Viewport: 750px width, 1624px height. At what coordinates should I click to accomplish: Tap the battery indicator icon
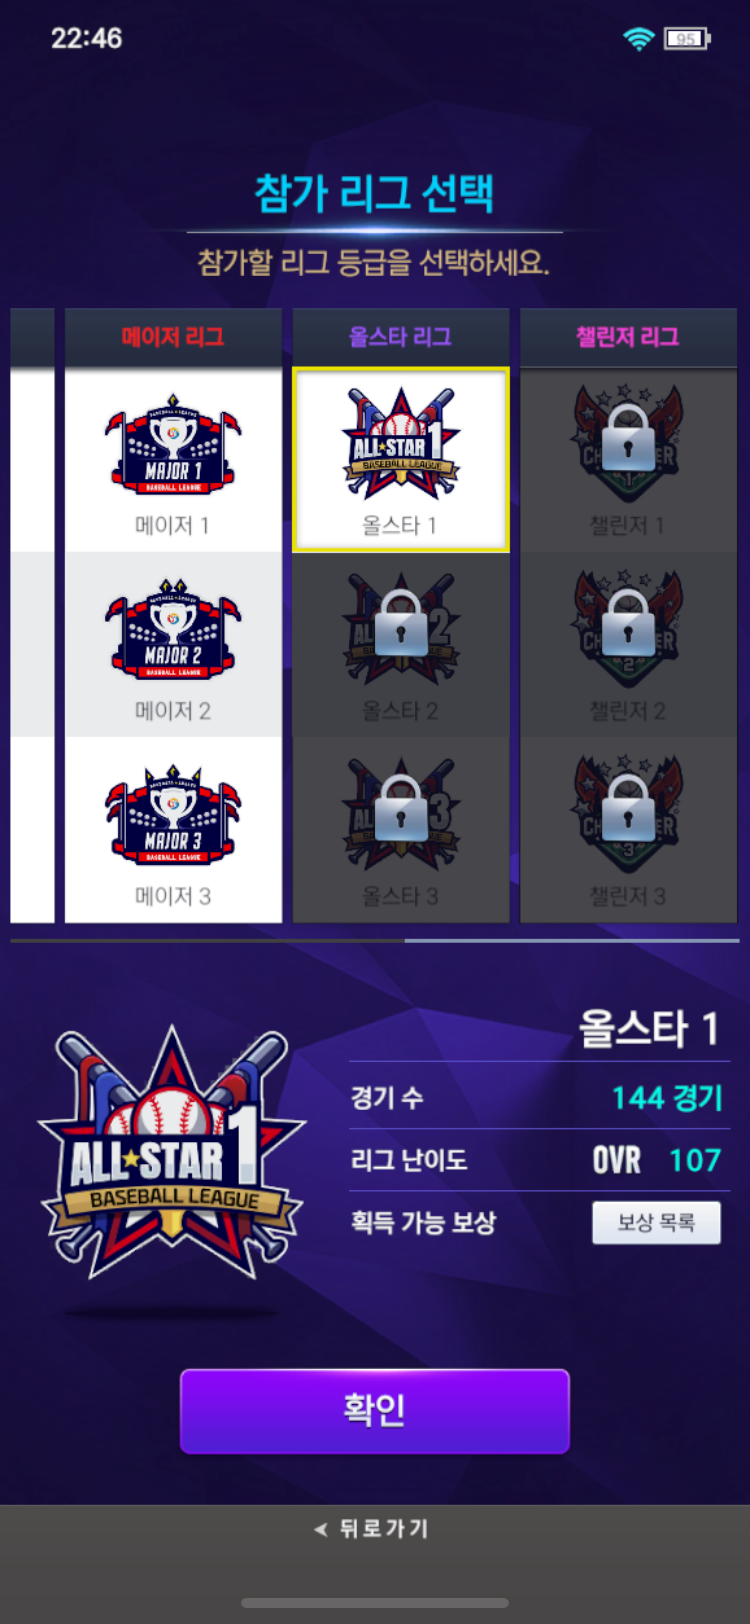[x=687, y=39]
